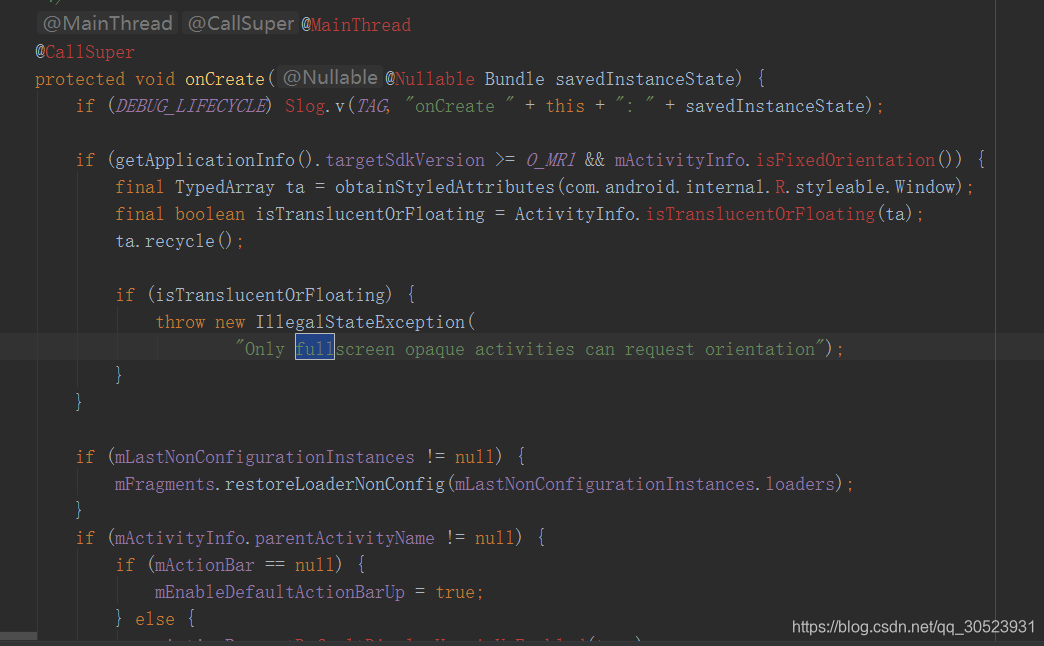Click the mFragments field
1044x646 pixels.
(x=164, y=484)
